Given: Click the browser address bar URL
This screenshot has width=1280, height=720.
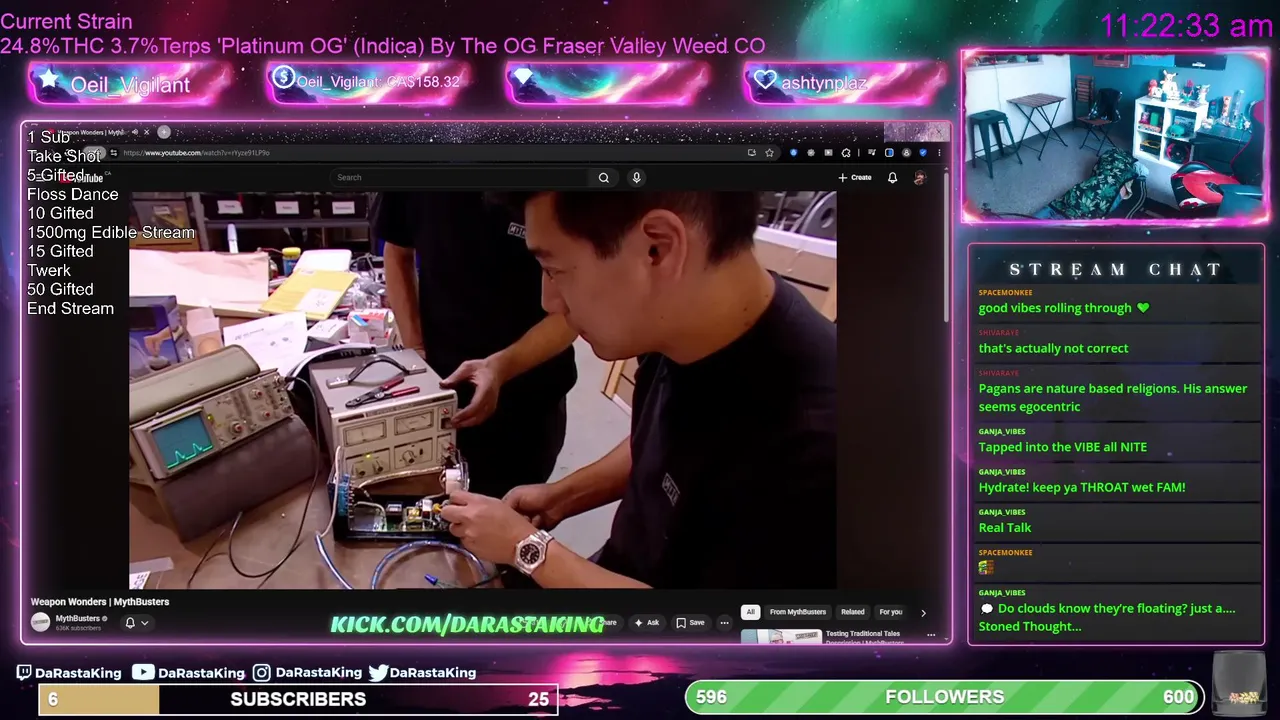Looking at the screenshot, I should pyautogui.click(x=196, y=153).
